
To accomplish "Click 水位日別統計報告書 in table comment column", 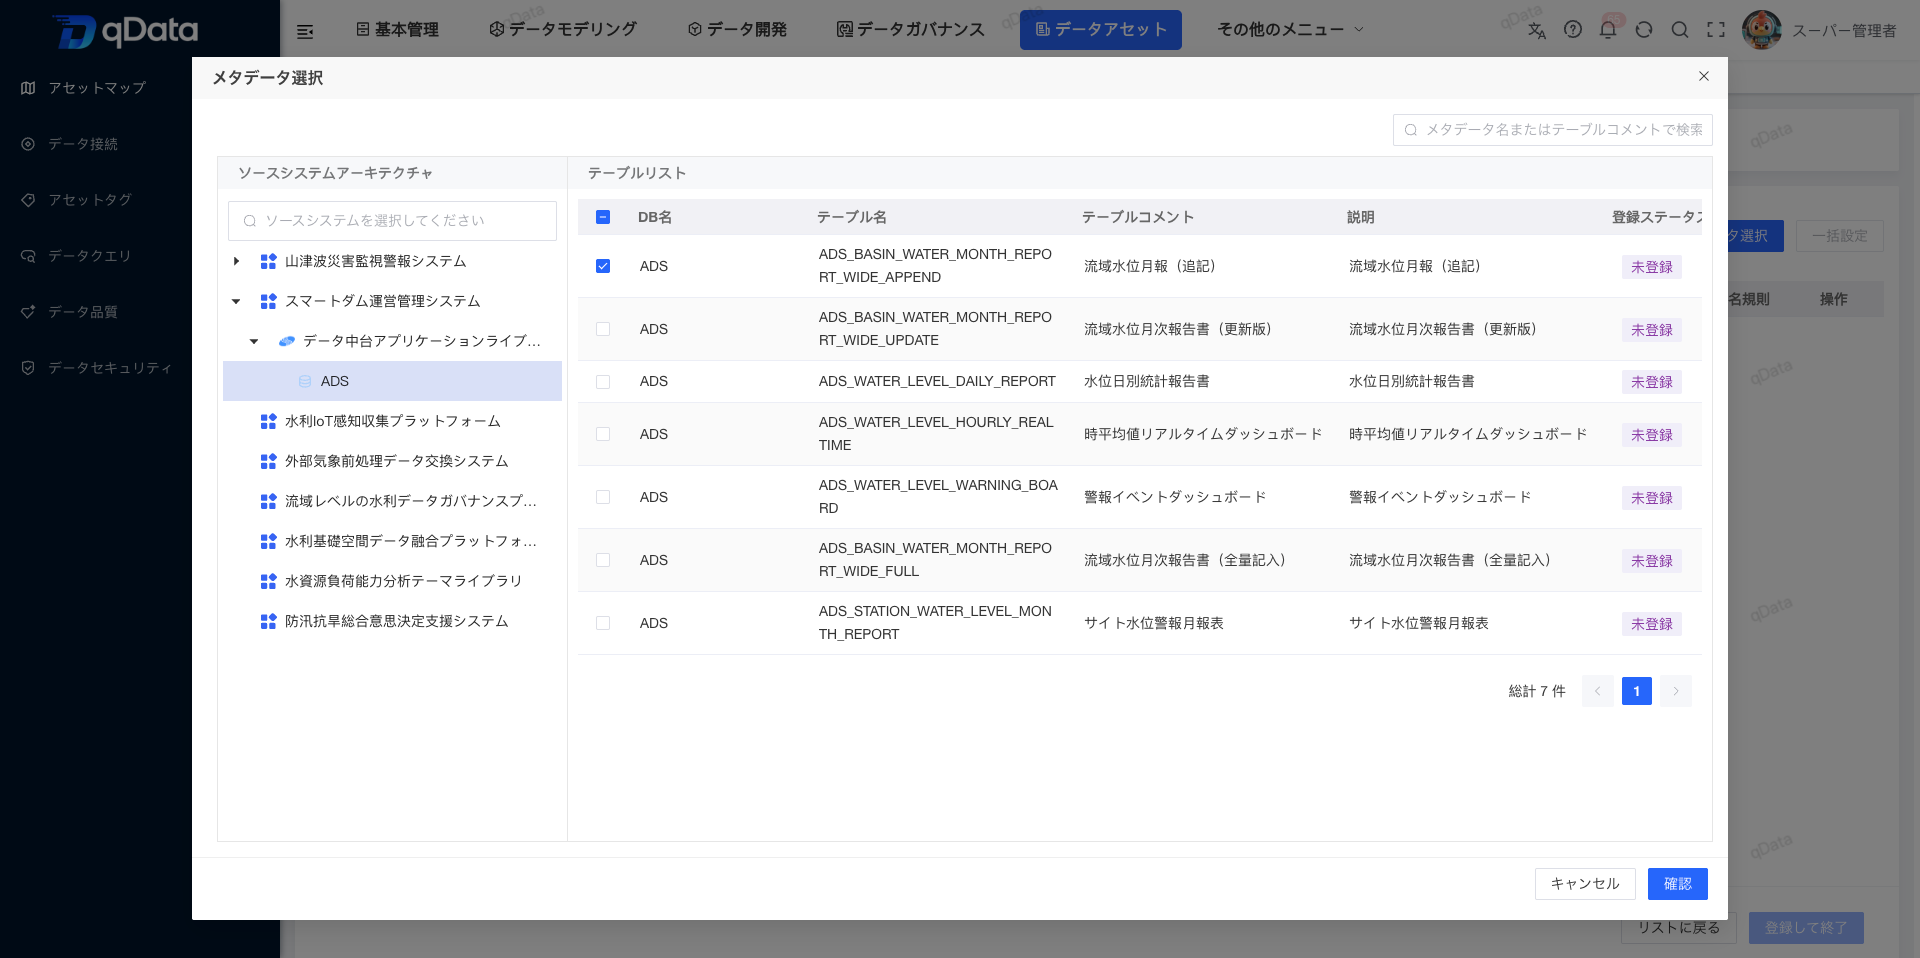I will coord(1147,382).
